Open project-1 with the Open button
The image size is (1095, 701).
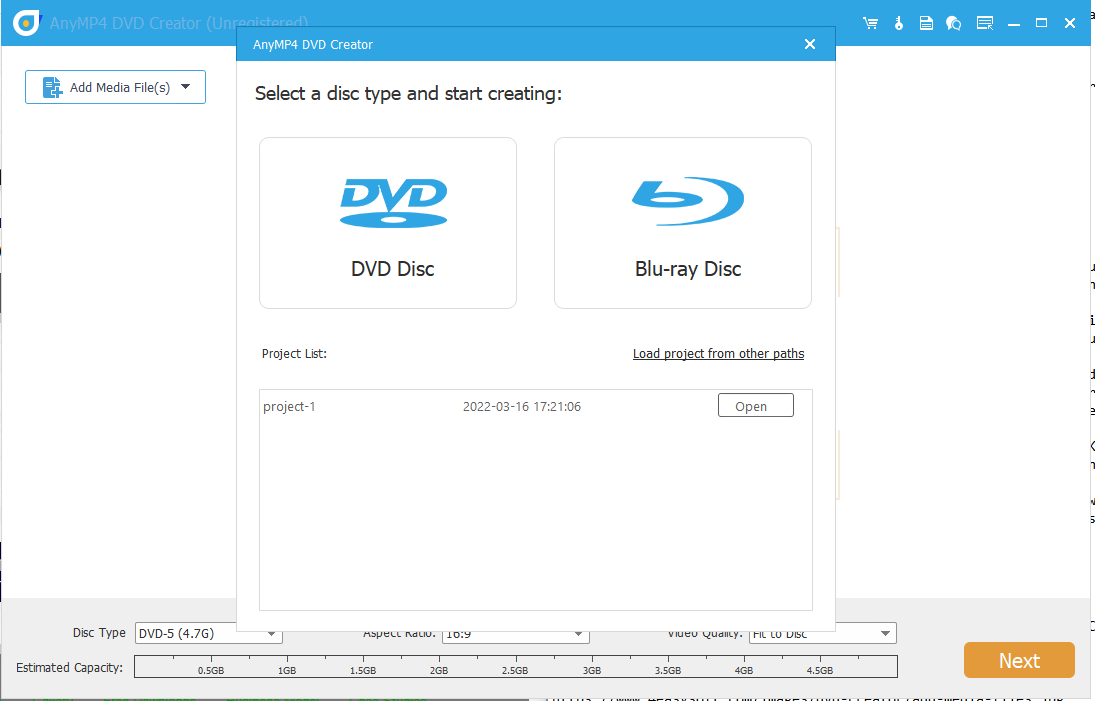756,406
